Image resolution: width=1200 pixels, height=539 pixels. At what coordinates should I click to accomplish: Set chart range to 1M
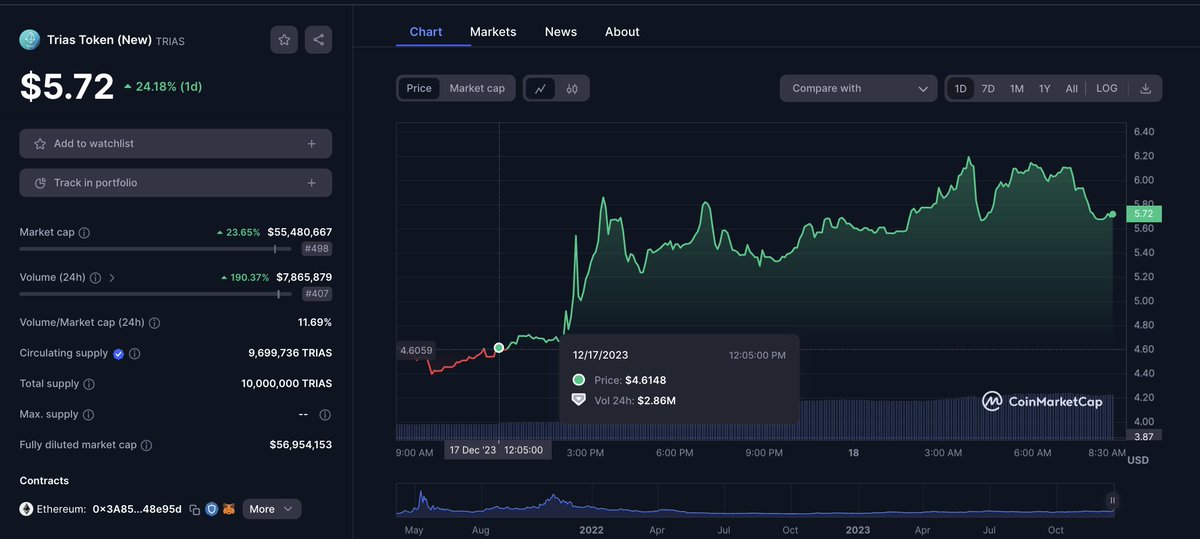[x=1017, y=88]
